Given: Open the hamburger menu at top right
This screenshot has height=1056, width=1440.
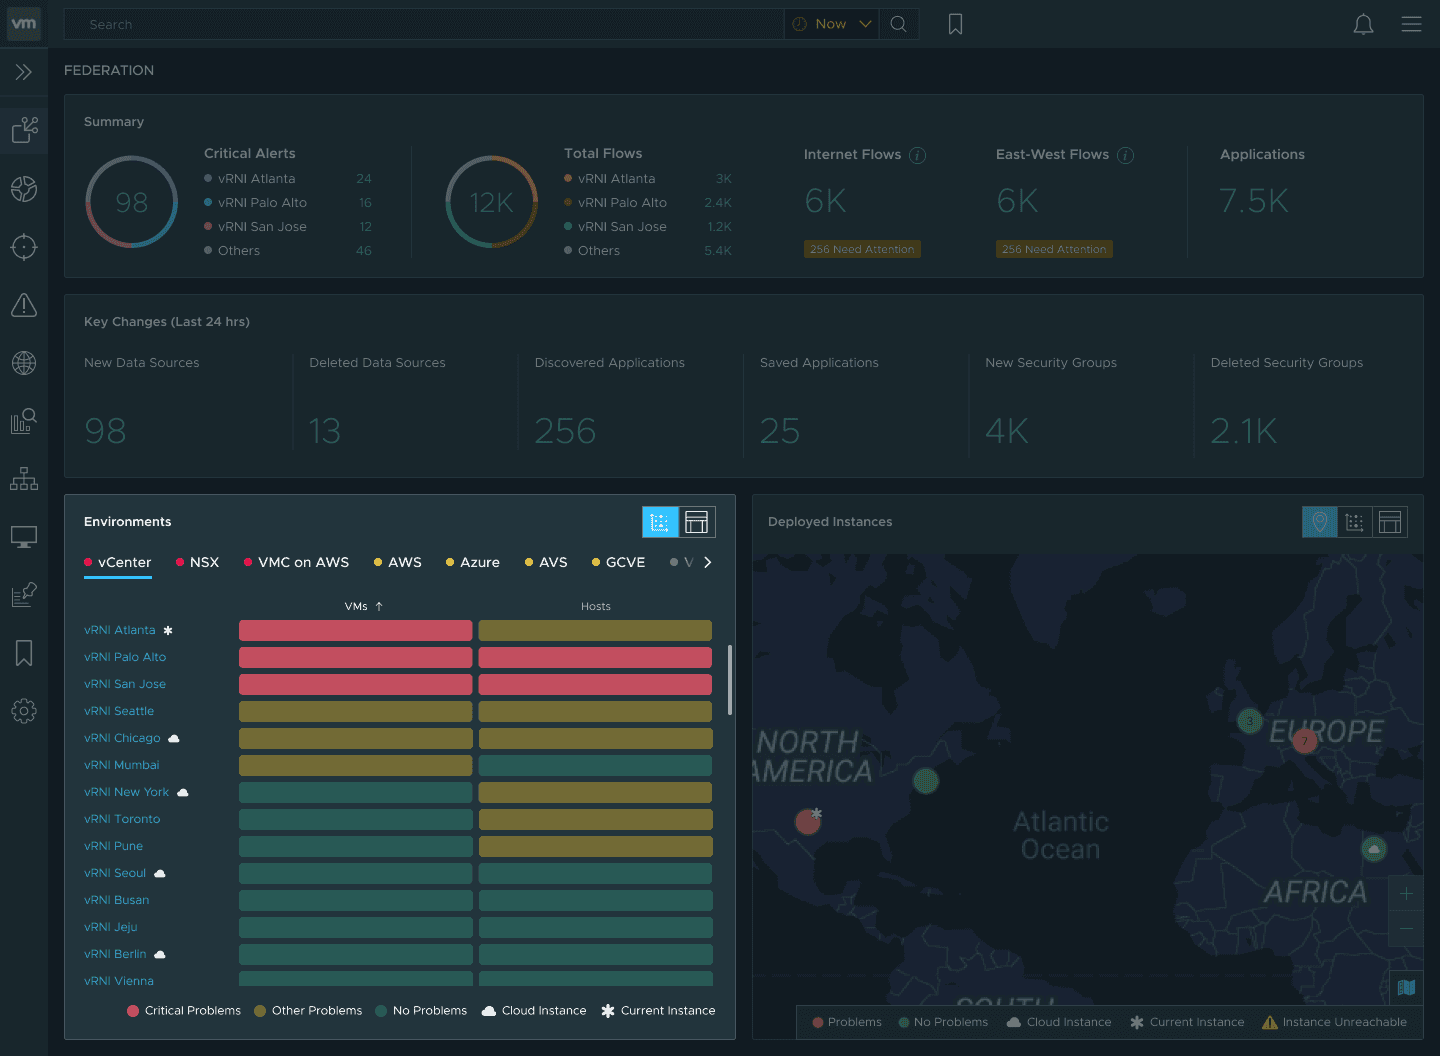Looking at the screenshot, I should (x=1411, y=24).
